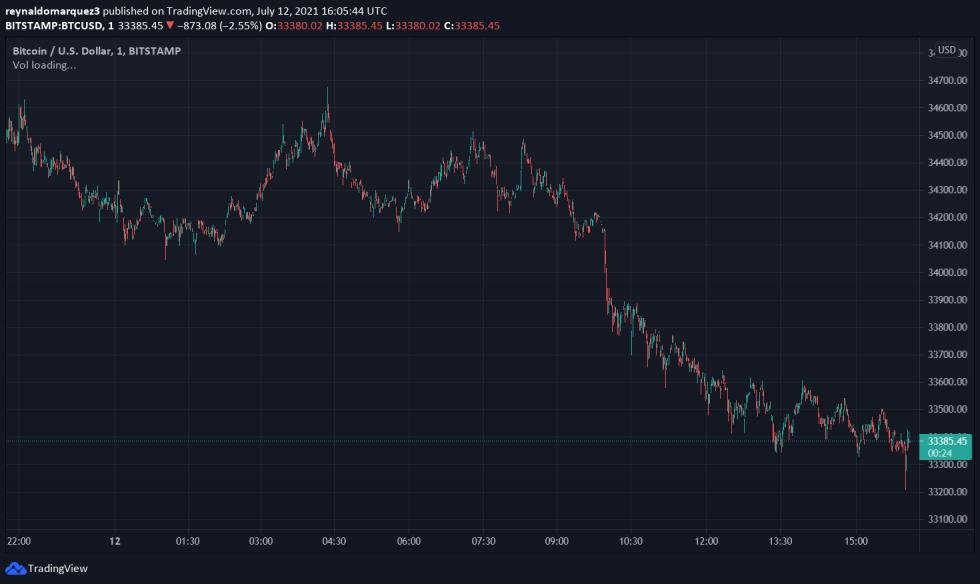Click the current price label 33385.45
This screenshot has height=584, width=980.
point(946,440)
